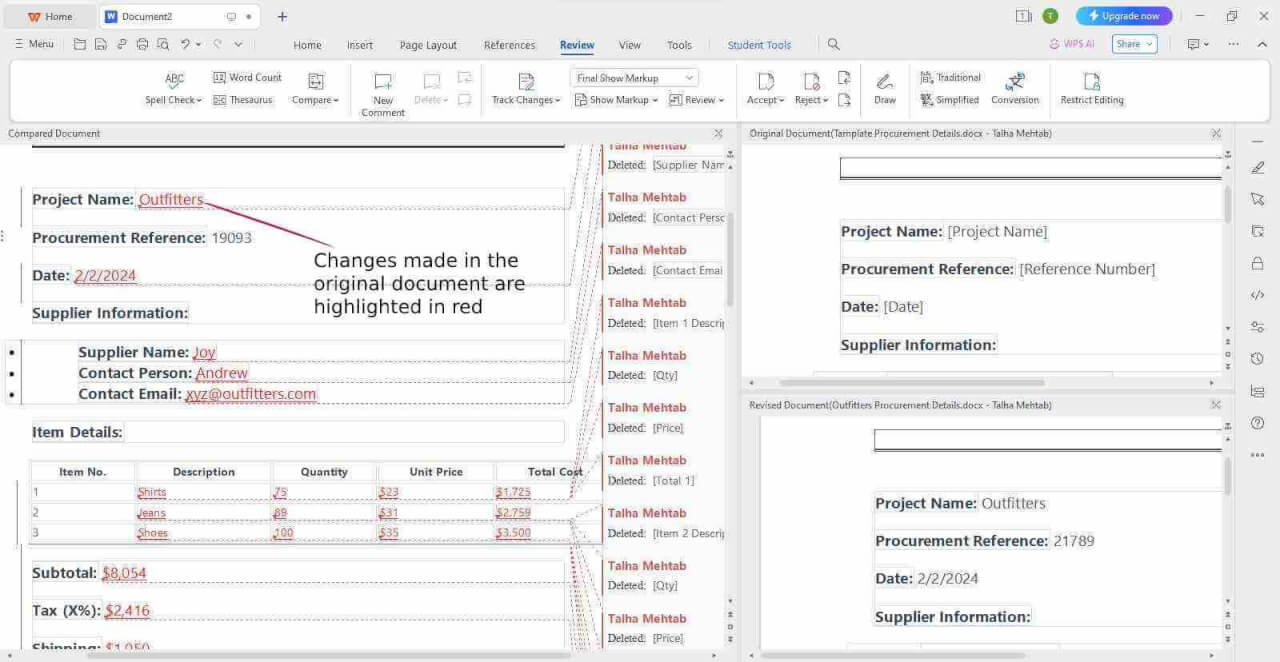Click the Simplified conversion icon

point(949,99)
